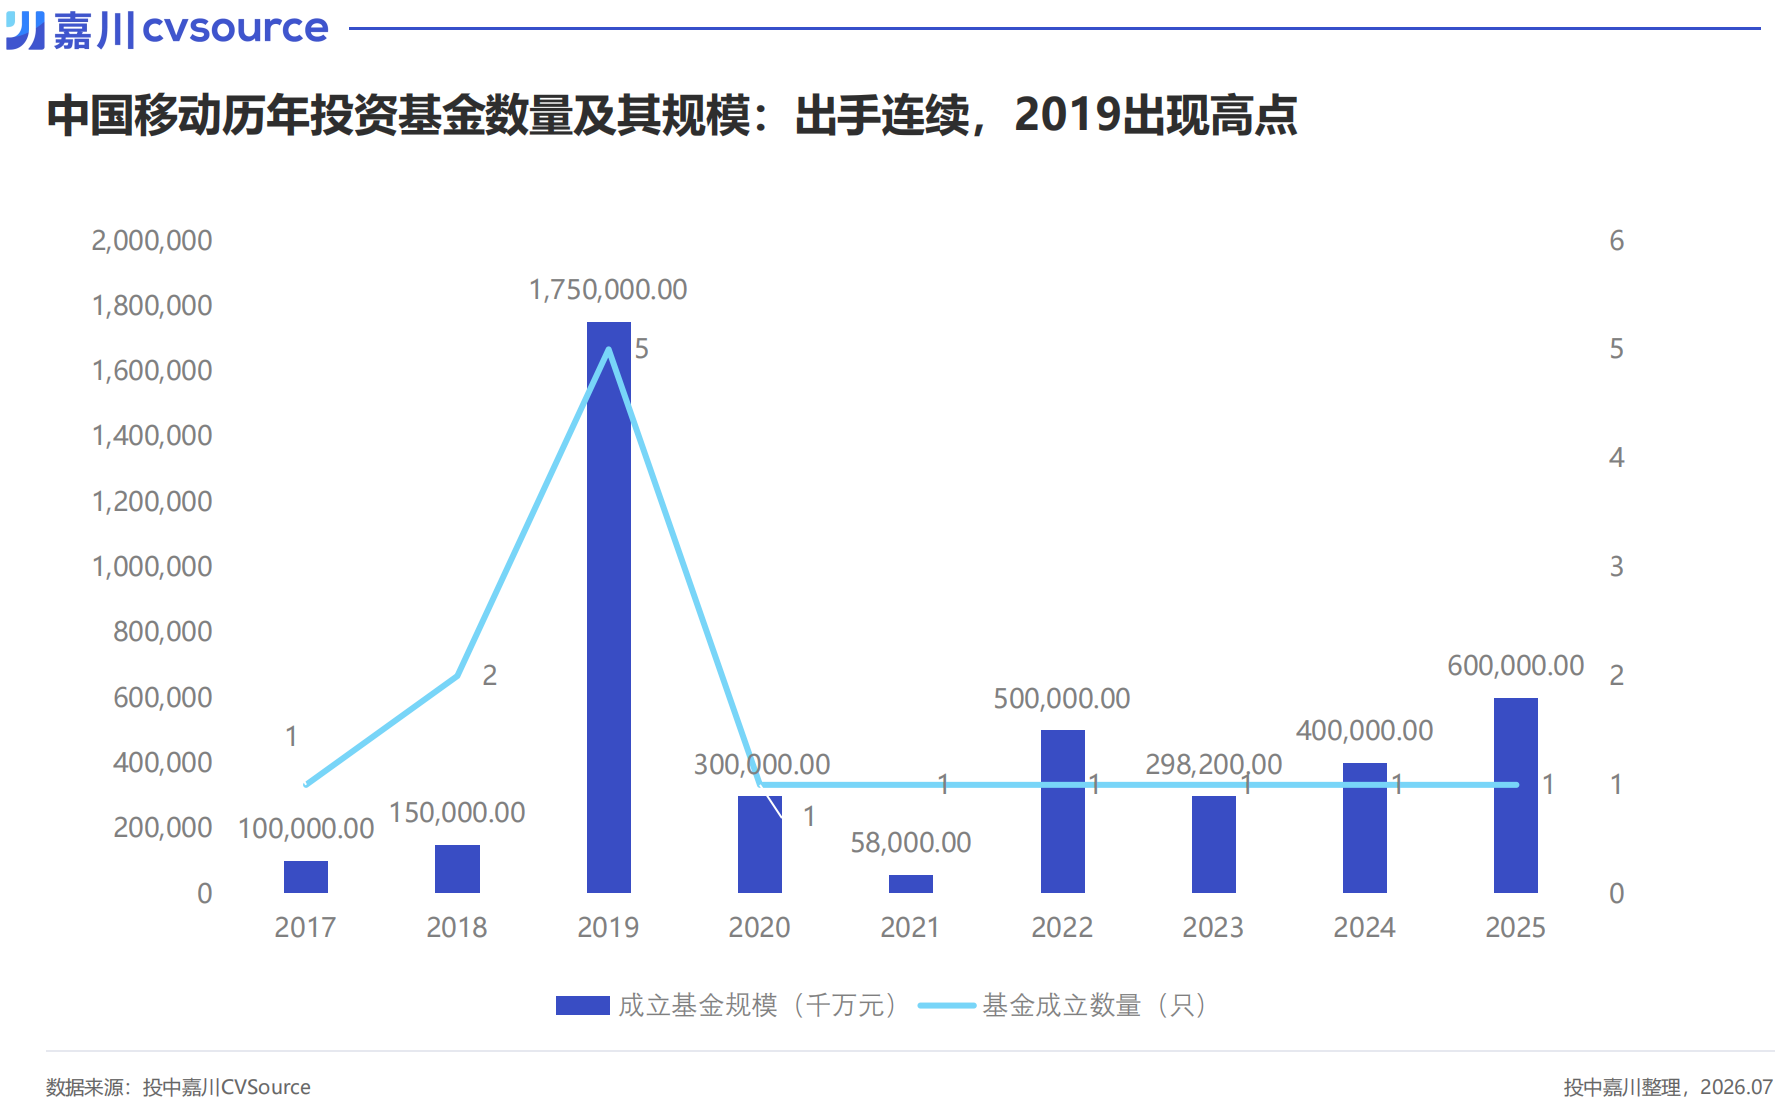Click the 投中嘉川整理 2026.07 footer note
This screenshot has height=1118, width=1792.
point(1668,1087)
